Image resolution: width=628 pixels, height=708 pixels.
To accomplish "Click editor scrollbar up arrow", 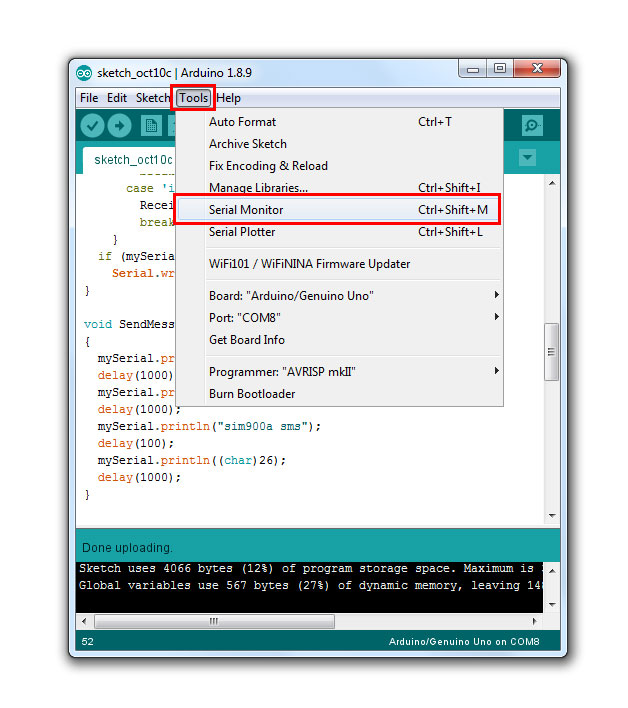I will (x=552, y=183).
